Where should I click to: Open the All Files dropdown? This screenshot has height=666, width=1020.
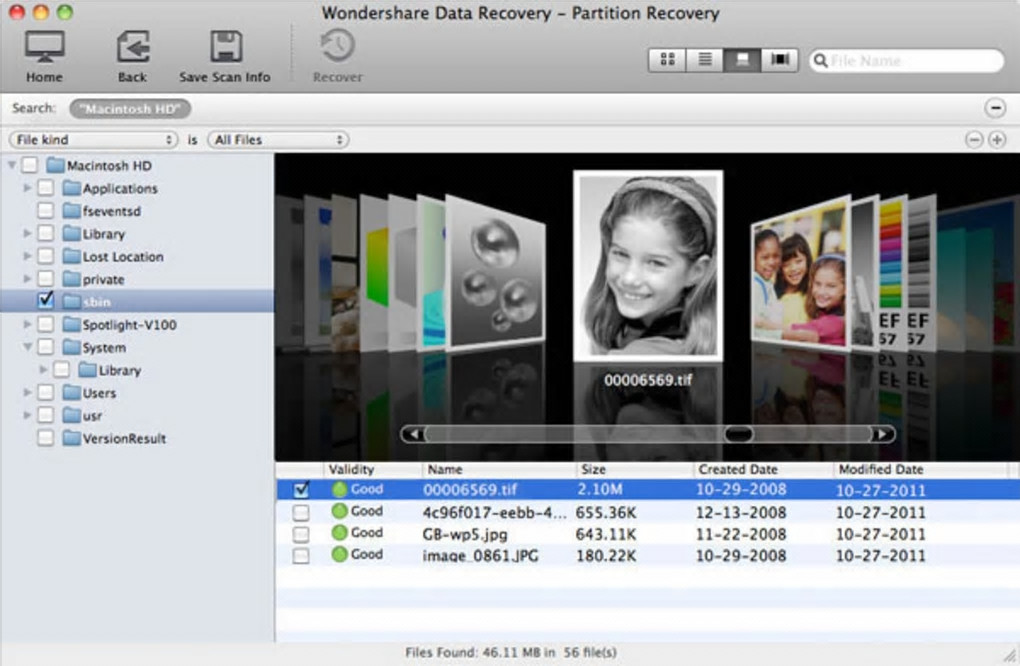click(278, 140)
